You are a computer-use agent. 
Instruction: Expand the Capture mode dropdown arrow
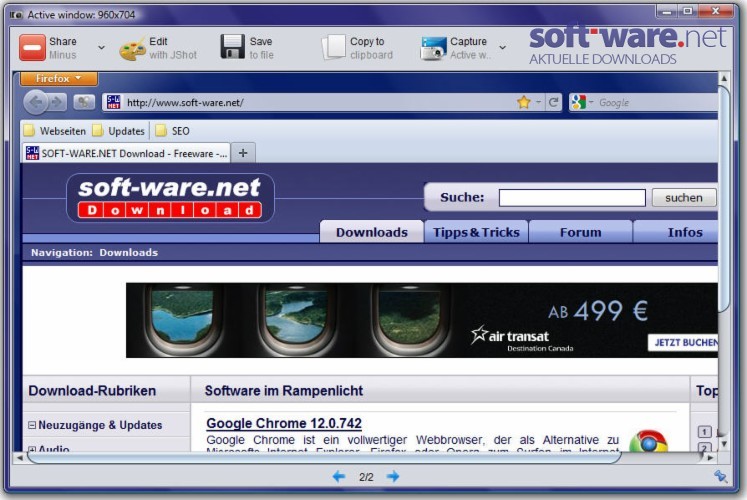[x=502, y=48]
